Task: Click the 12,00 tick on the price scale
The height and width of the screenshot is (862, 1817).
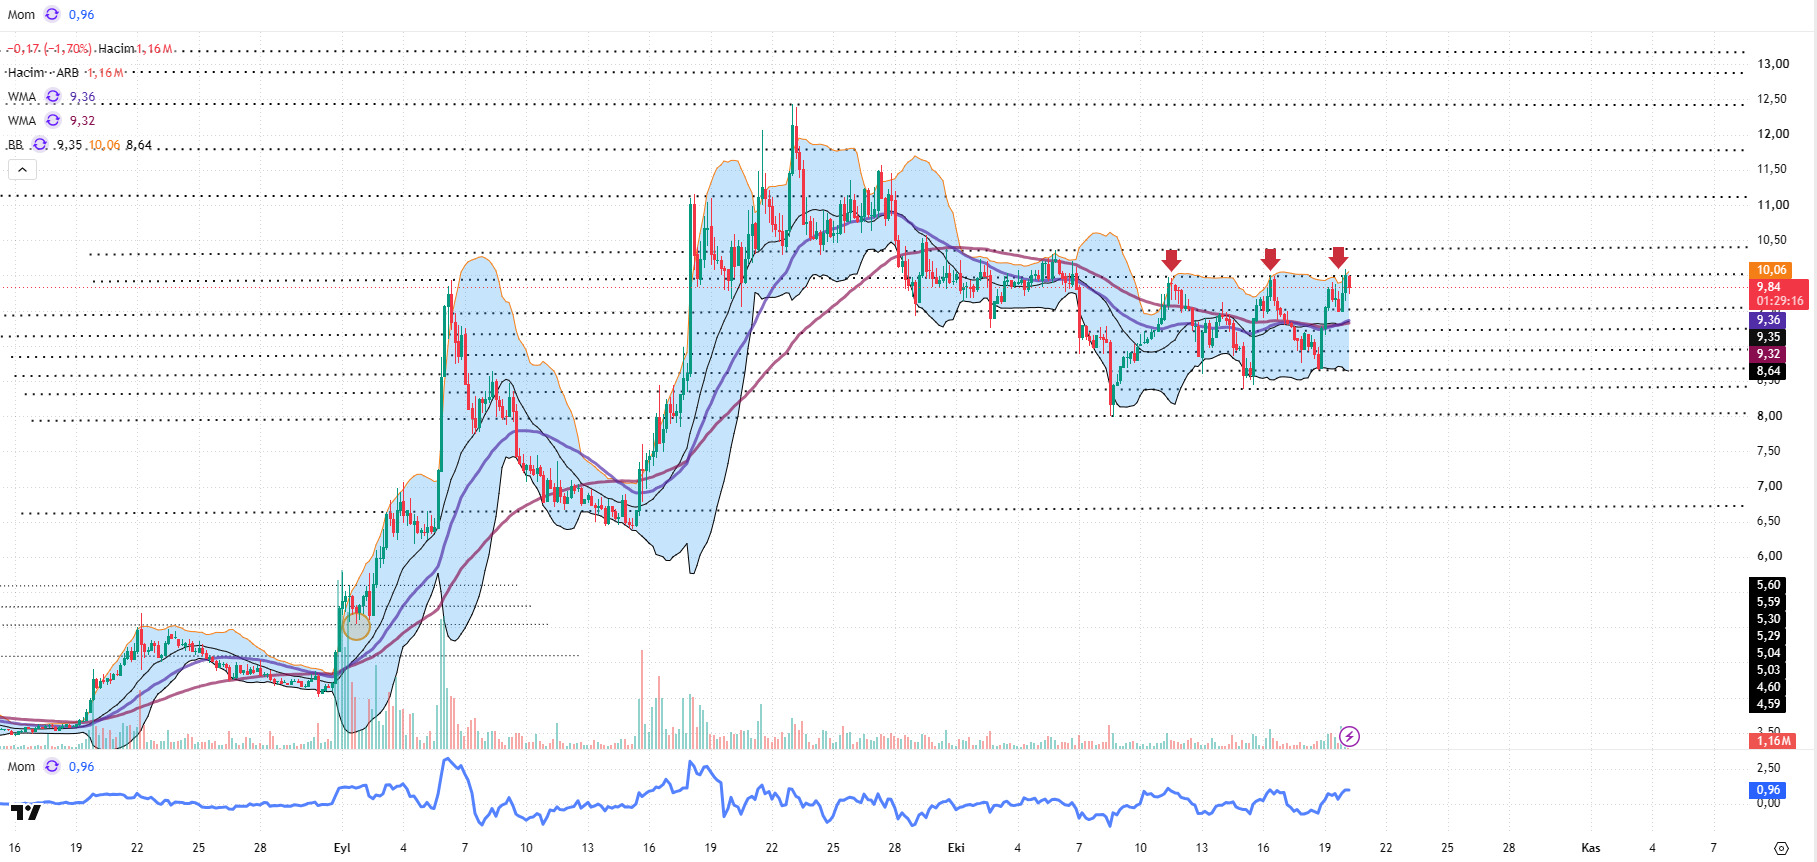Action: click(x=1773, y=134)
